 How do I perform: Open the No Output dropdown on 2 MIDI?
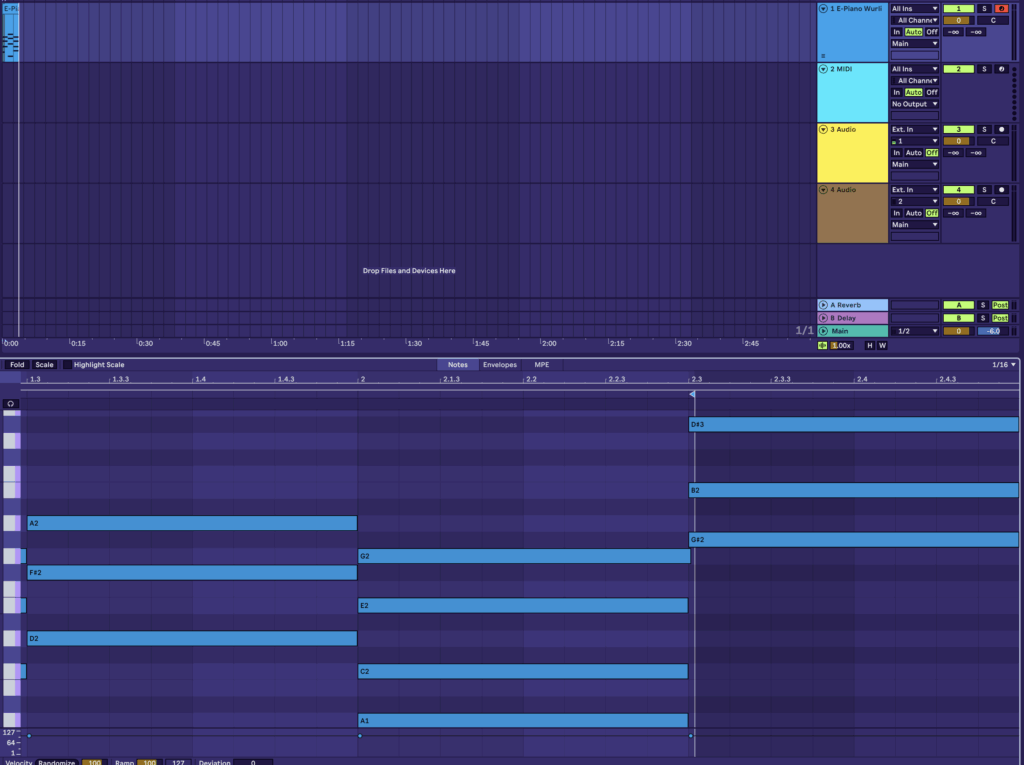click(915, 104)
